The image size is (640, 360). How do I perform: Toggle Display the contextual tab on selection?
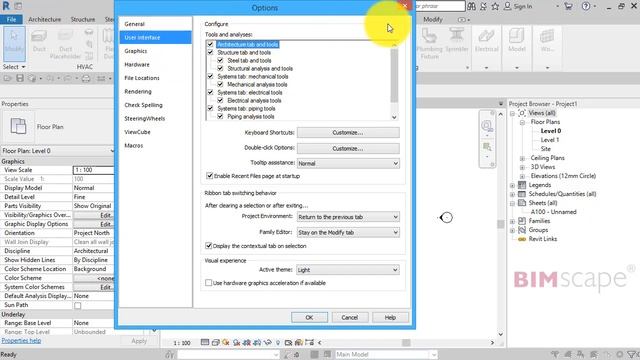click(209, 246)
